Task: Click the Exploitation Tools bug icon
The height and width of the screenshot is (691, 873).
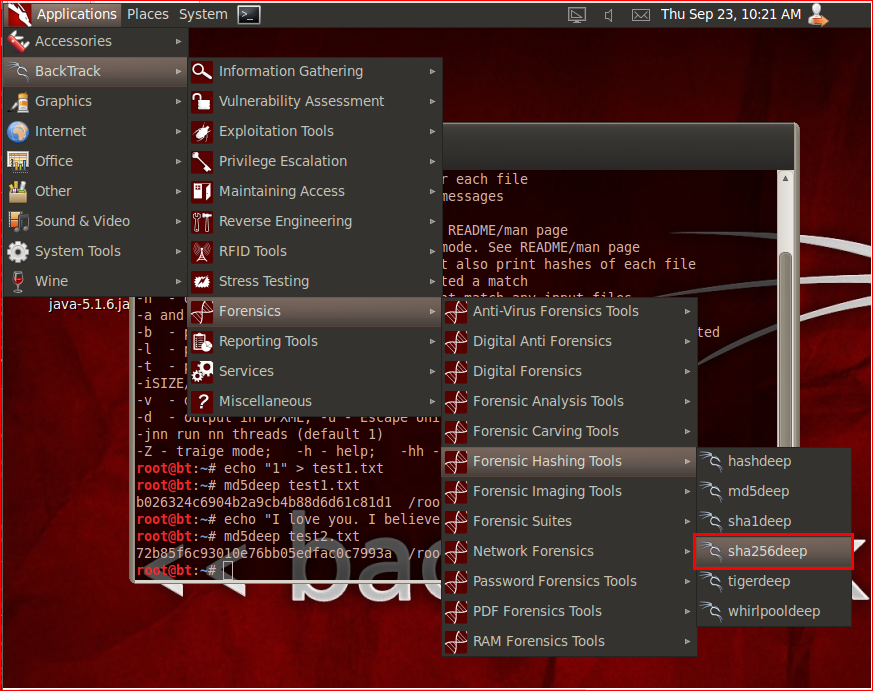Action: pyautogui.click(x=202, y=131)
